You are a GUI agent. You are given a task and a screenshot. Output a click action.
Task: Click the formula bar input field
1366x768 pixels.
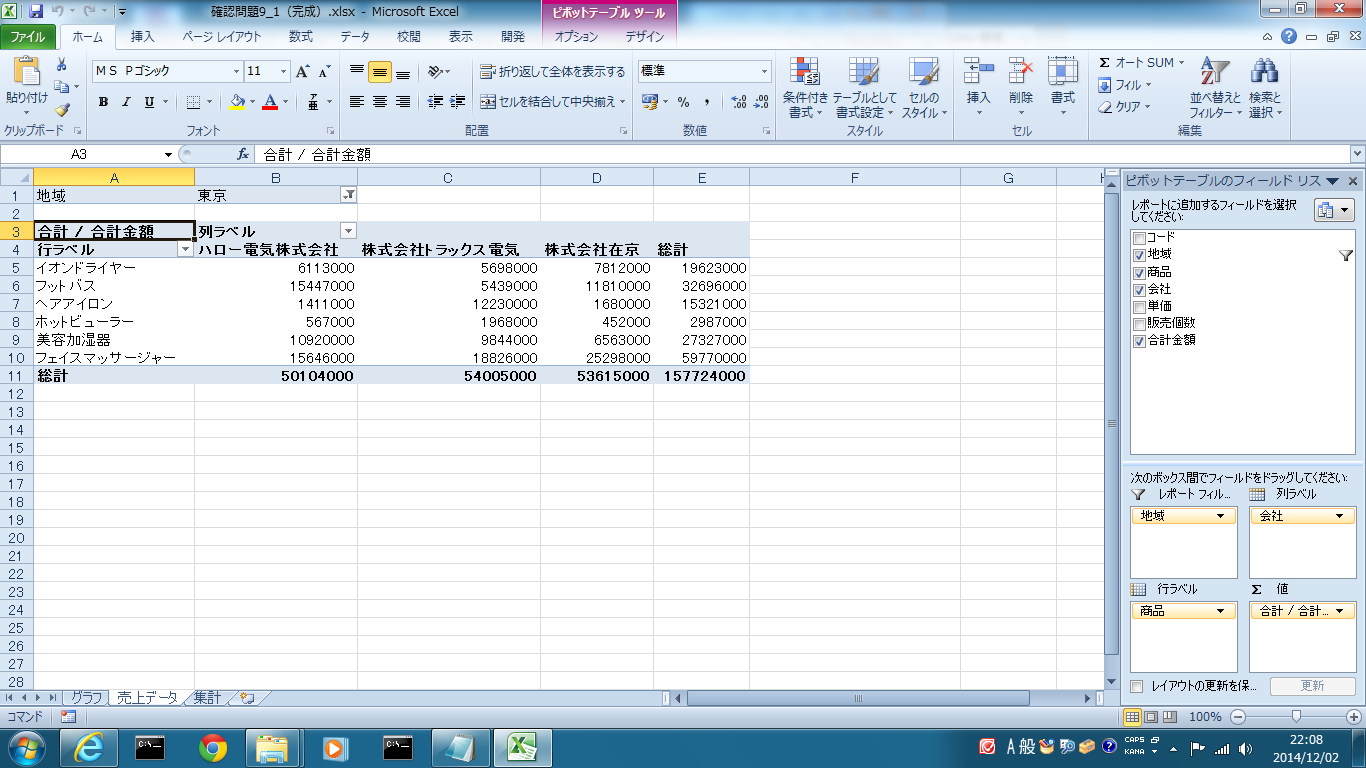click(x=803, y=155)
